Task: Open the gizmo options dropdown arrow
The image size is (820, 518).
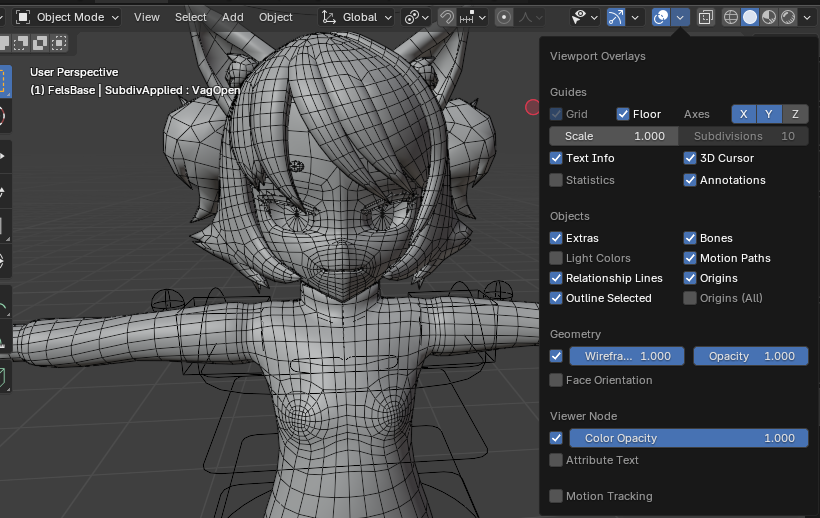Action: coord(635,17)
